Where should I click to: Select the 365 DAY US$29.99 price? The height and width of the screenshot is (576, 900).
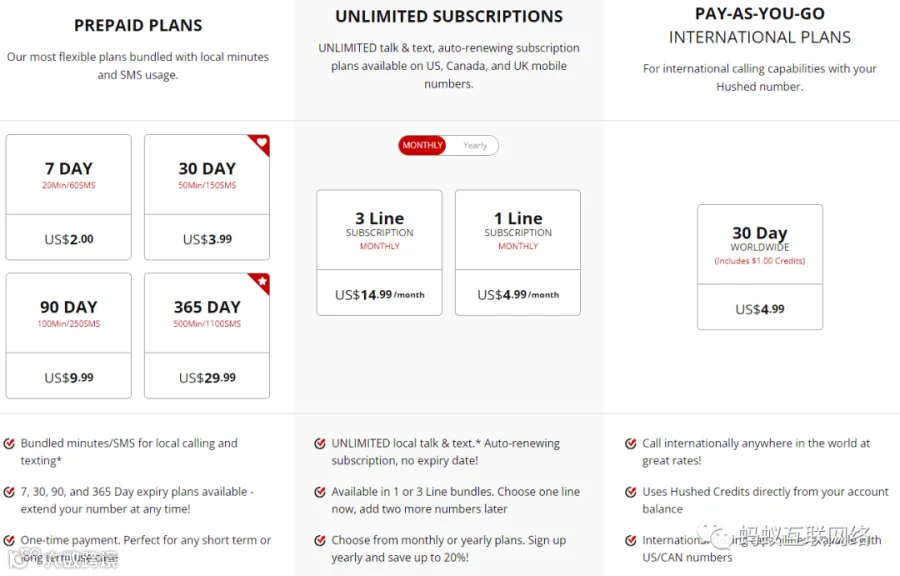pos(207,377)
